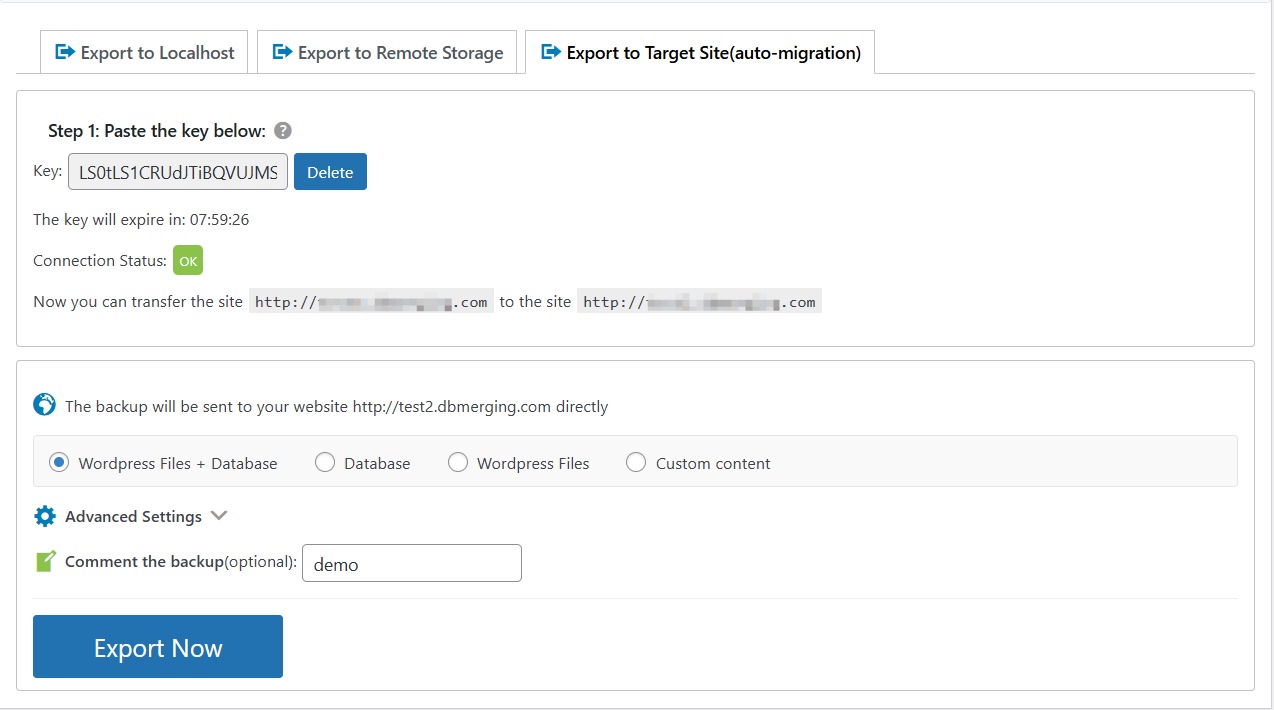The width and height of the screenshot is (1274, 710).
Task: Click the backup comment field containing demo
Action: [x=411, y=563]
